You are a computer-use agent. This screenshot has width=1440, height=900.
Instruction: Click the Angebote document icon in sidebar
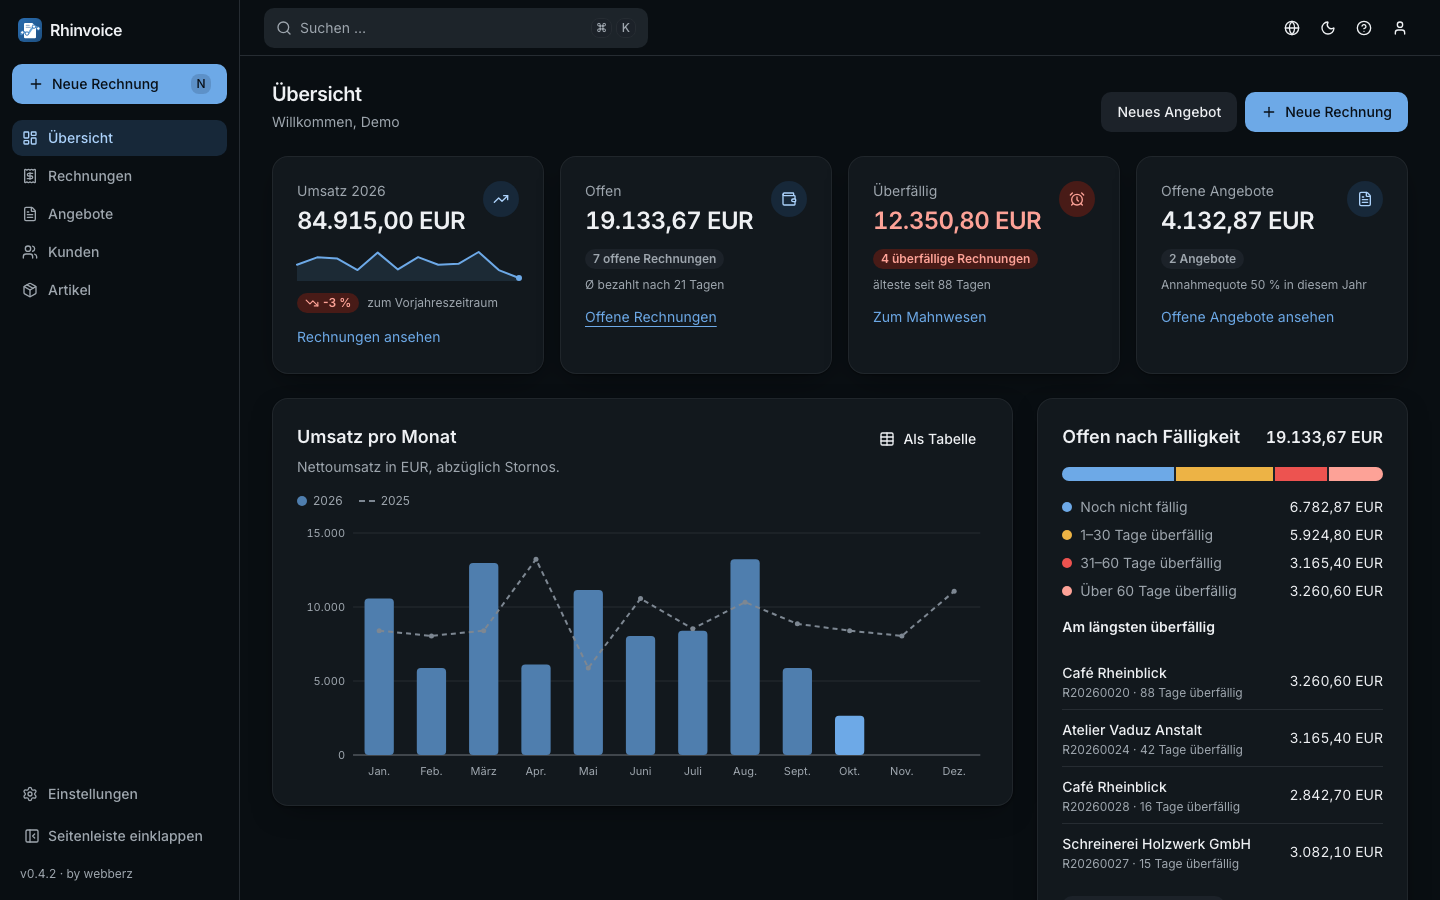tap(30, 214)
